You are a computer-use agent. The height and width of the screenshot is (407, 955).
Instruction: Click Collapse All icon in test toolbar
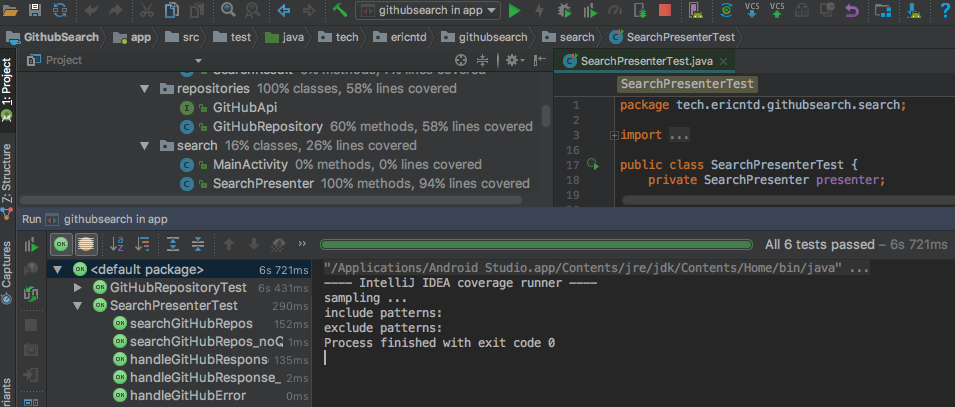click(198, 244)
